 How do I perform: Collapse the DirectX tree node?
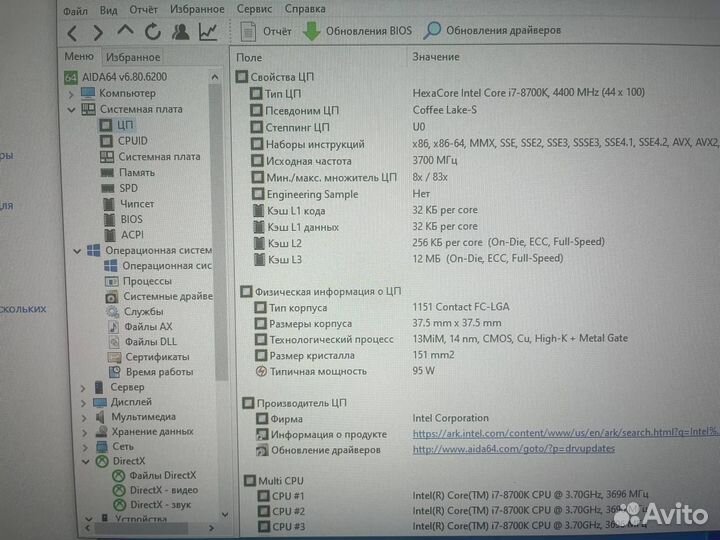point(85,461)
